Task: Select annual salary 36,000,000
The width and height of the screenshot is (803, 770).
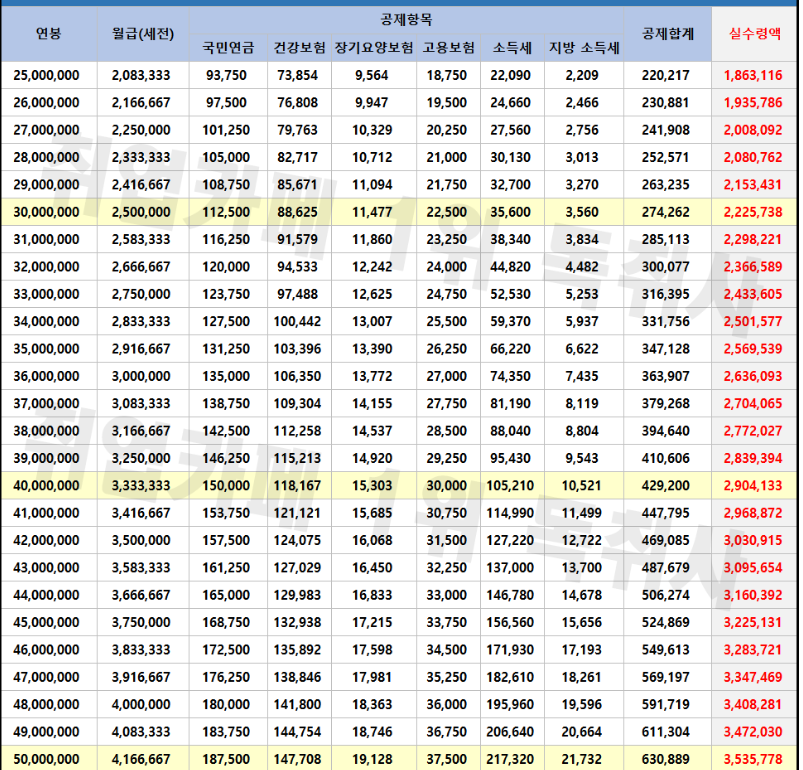Action: 46,376
